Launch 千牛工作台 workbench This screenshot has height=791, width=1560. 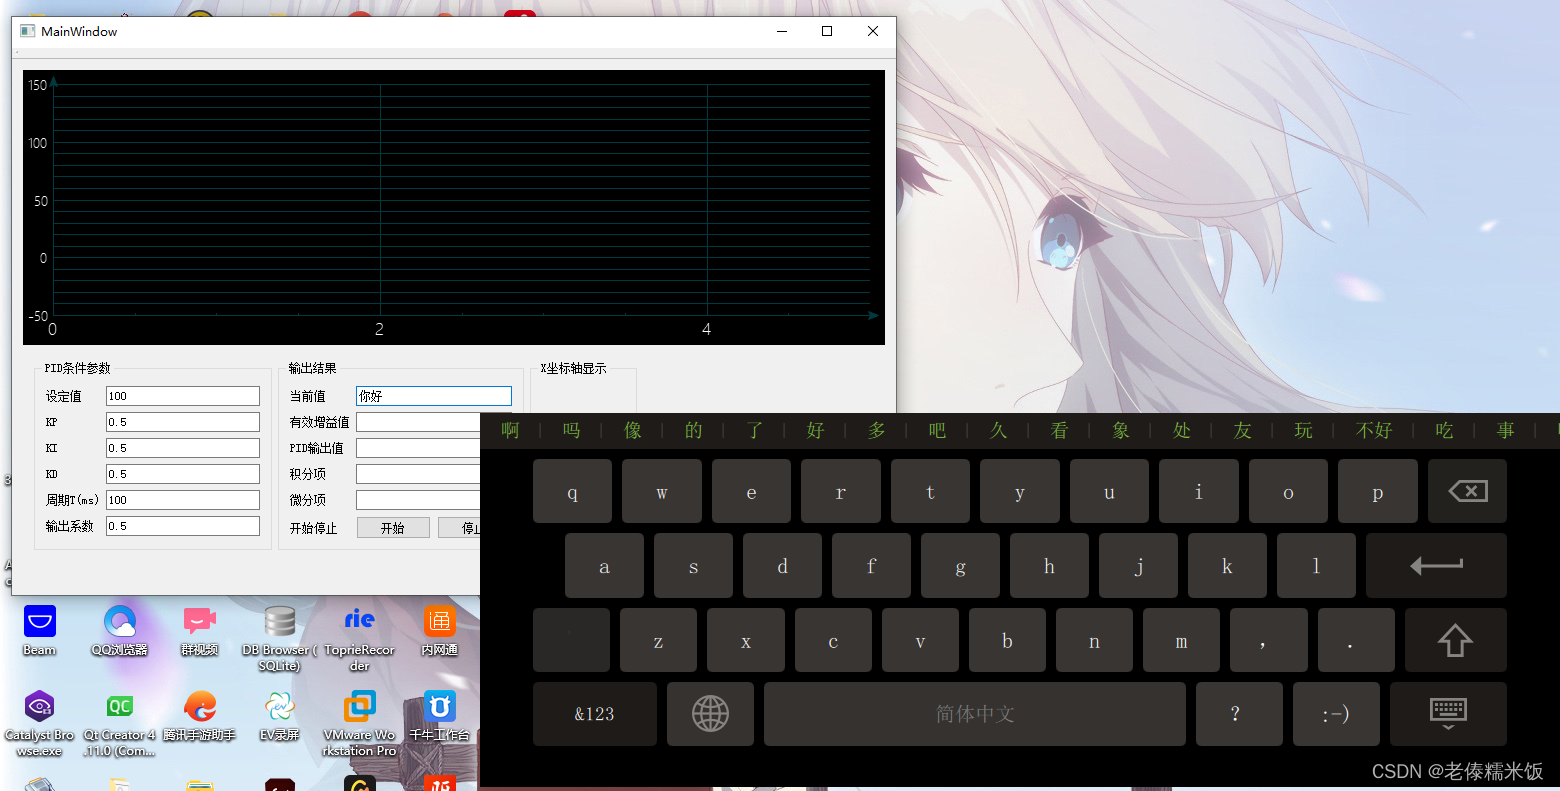coord(439,707)
